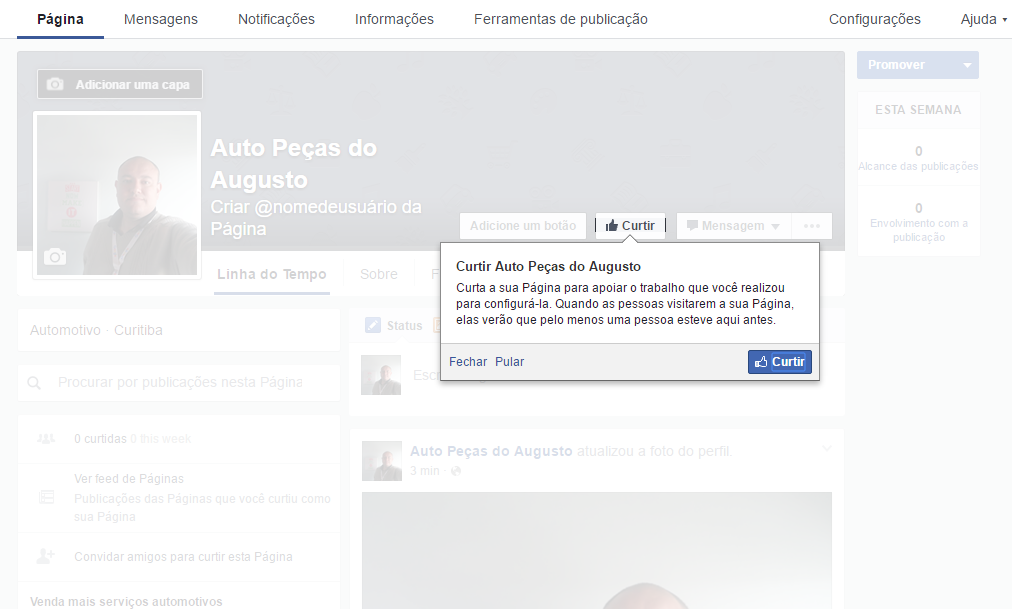Click Ver feed de Páginas link
This screenshot has height=609, width=1012.
(129, 479)
